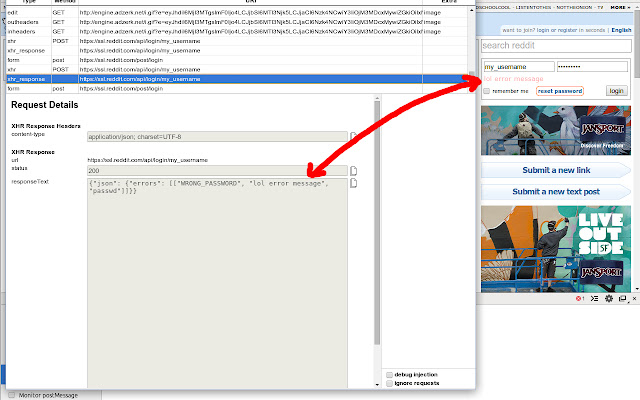Click Submit a new text post
This screenshot has height=400, width=640.
(555, 191)
